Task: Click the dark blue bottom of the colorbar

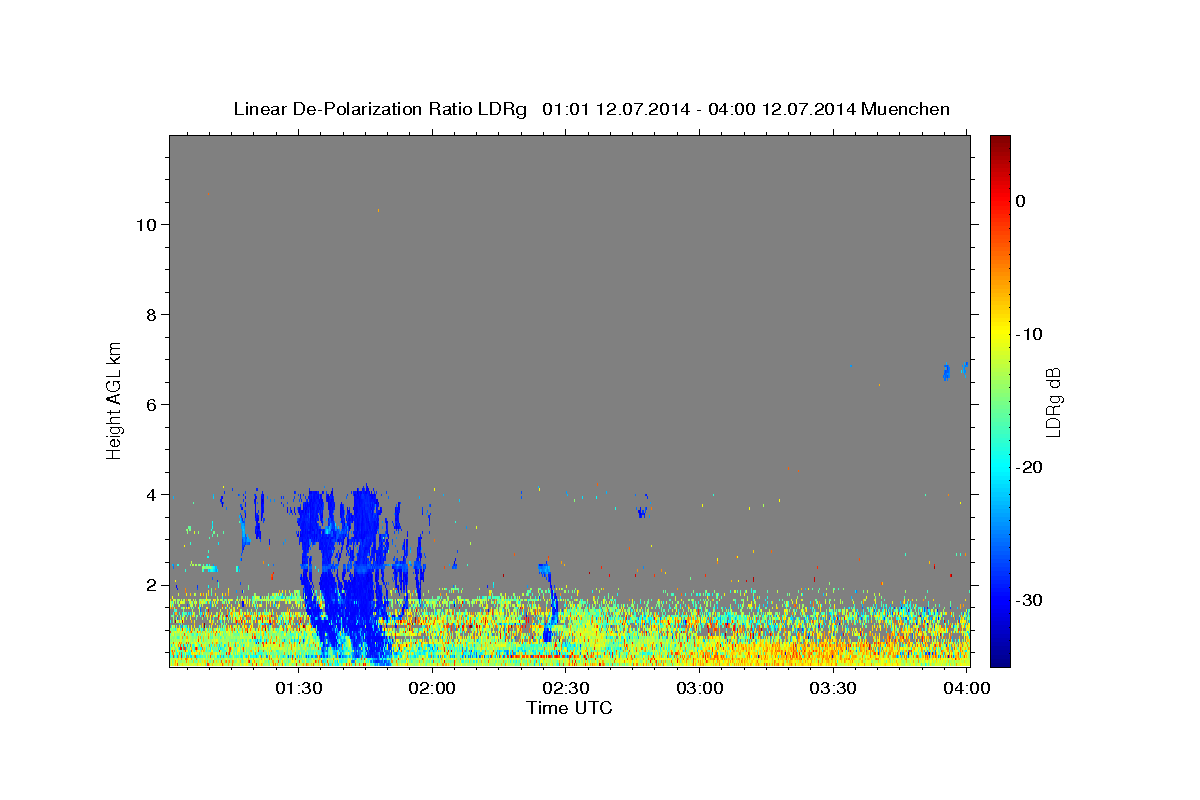Action: click(x=1000, y=656)
